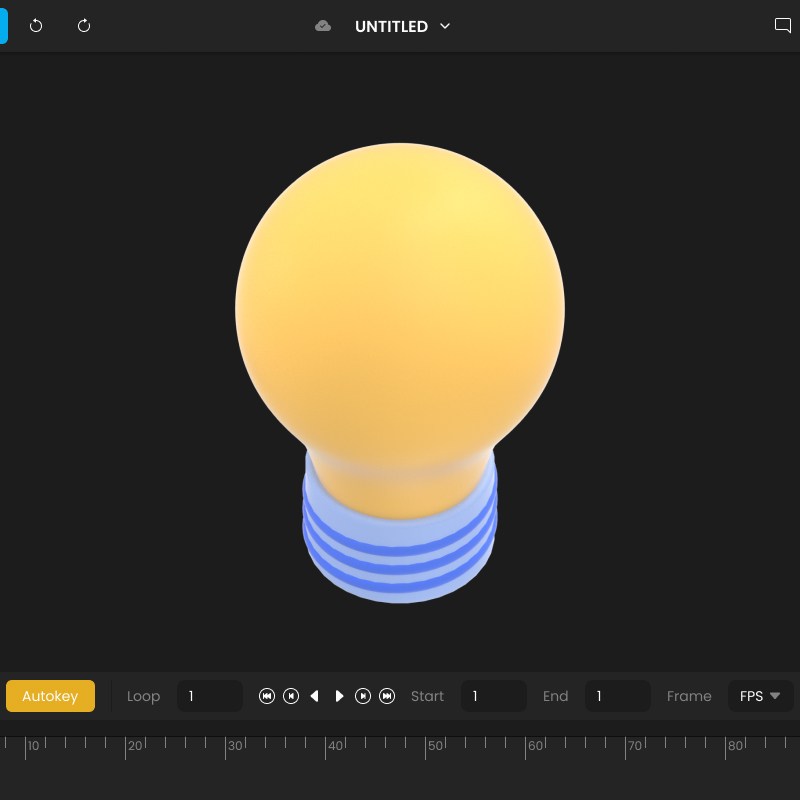Jump to last frame of animation

tap(387, 696)
